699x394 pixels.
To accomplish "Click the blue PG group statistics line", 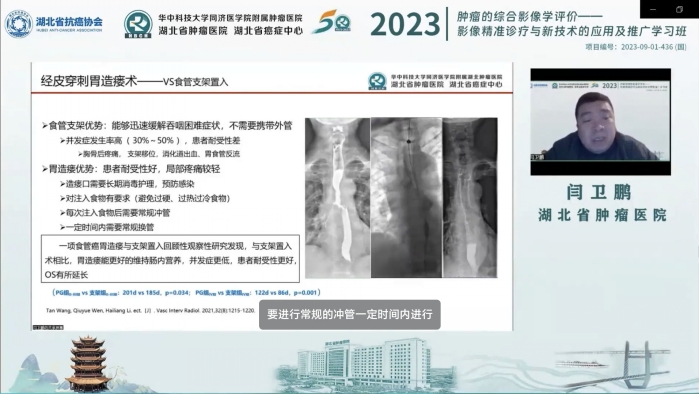I will (186, 293).
